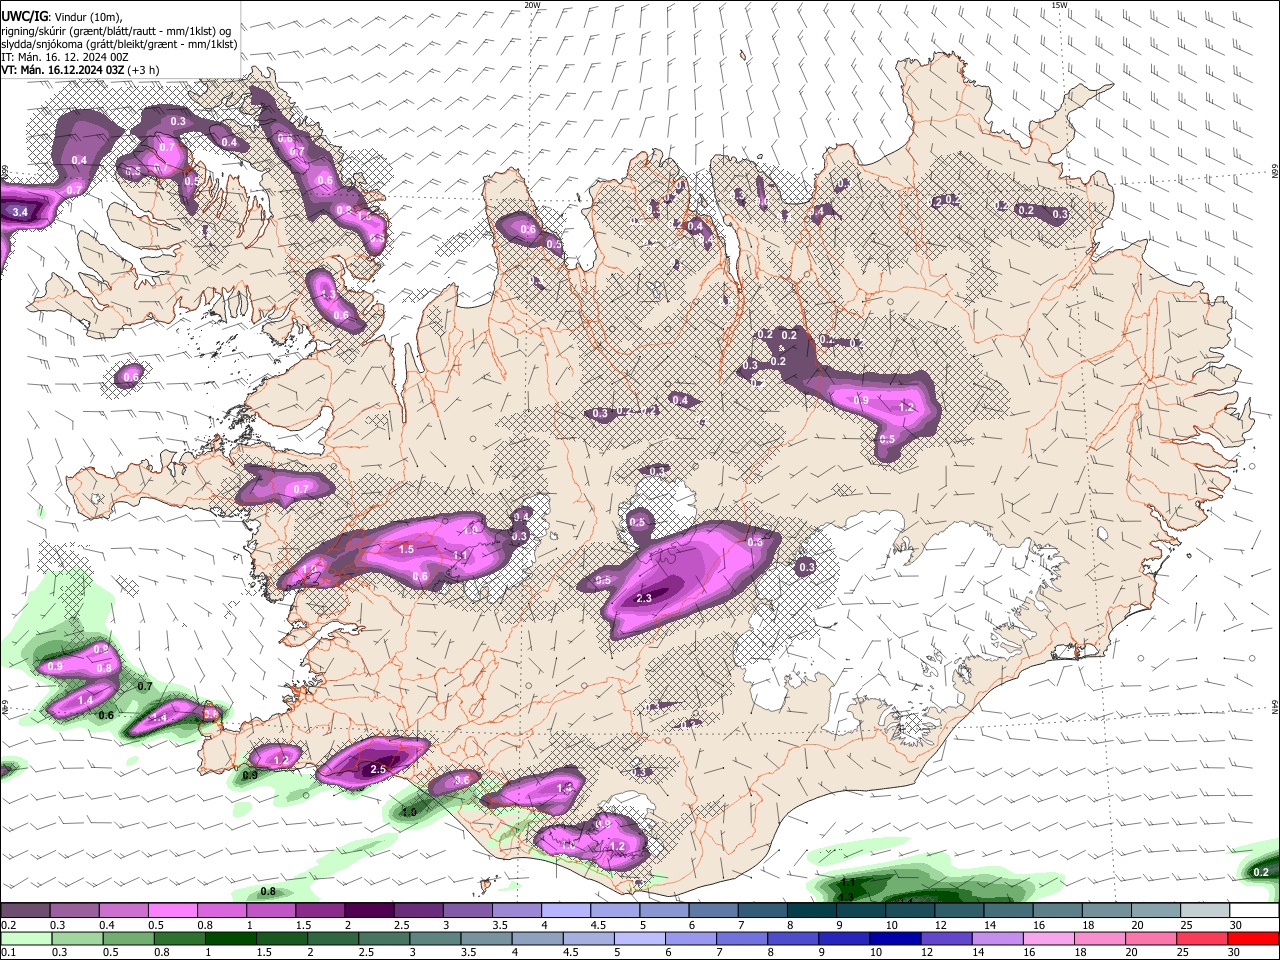Image resolution: width=1280 pixels, height=960 pixels.
Task: Select the lower legend swatch between 0.5 and 0.8
Action: (128, 938)
